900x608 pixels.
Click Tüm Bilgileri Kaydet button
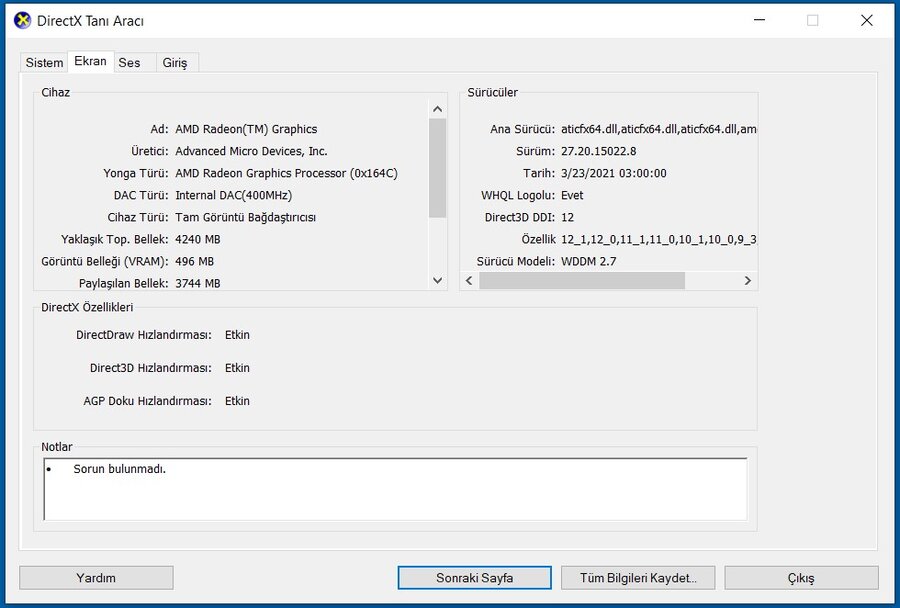point(638,578)
